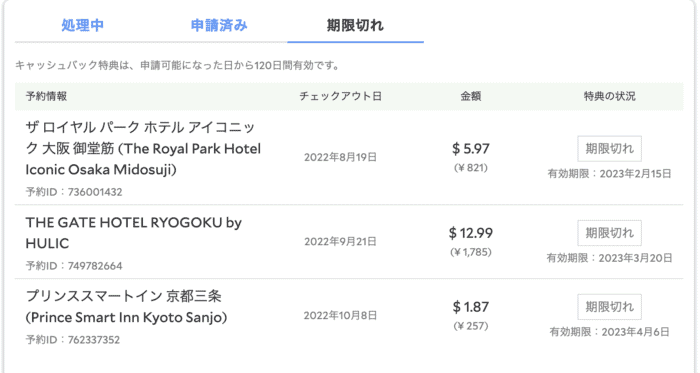The height and width of the screenshot is (373, 700).
Task: Click 期限切れ button for Royal Park Hotel
Action: click(609, 149)
